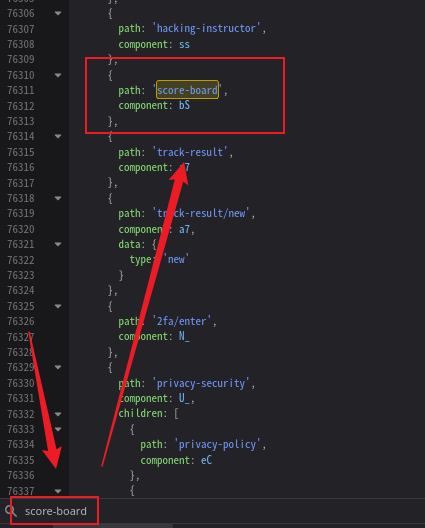Collapse fold arrow at line 76314

click(x=58, y=136)
